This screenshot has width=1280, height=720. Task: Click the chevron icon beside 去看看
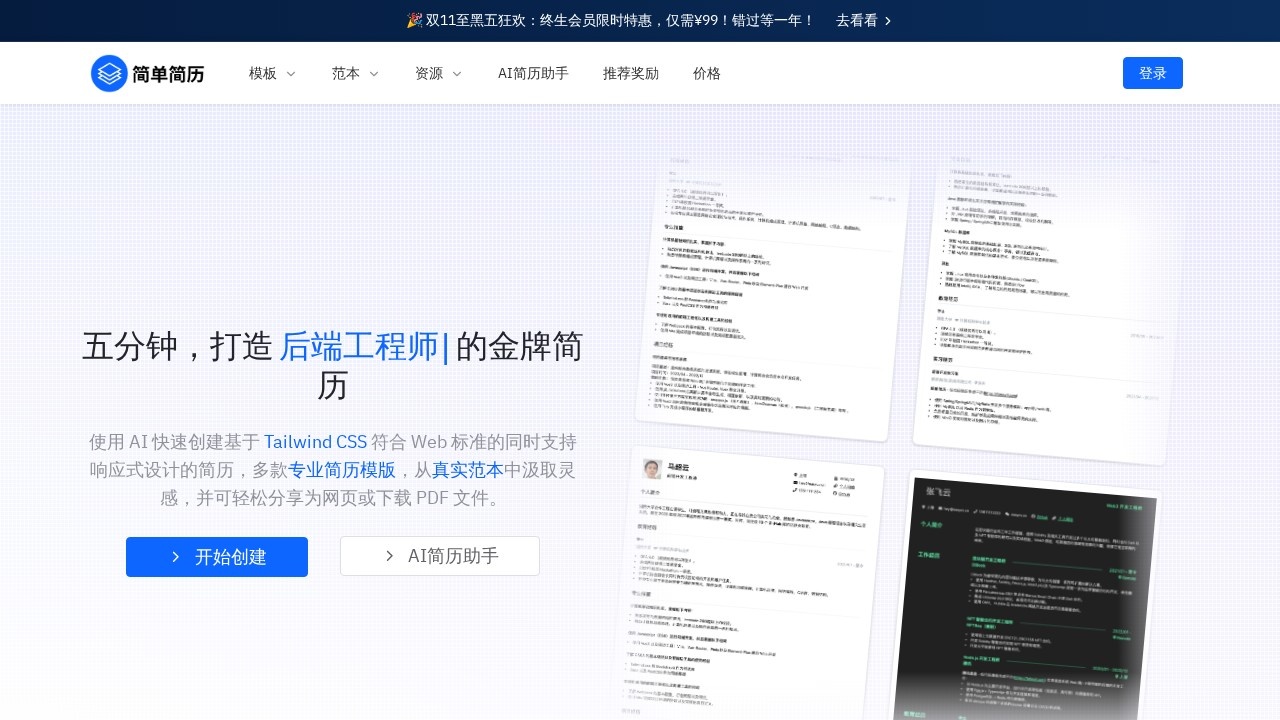point(888,21)
